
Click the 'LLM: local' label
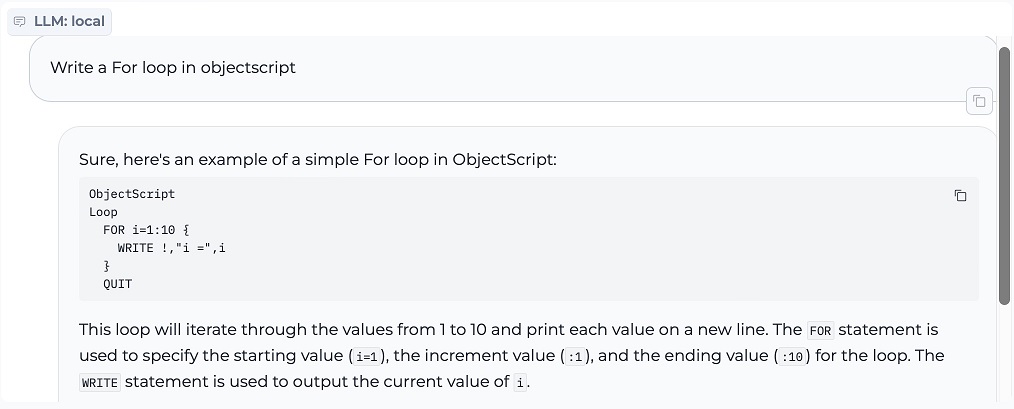pos(69,21)
